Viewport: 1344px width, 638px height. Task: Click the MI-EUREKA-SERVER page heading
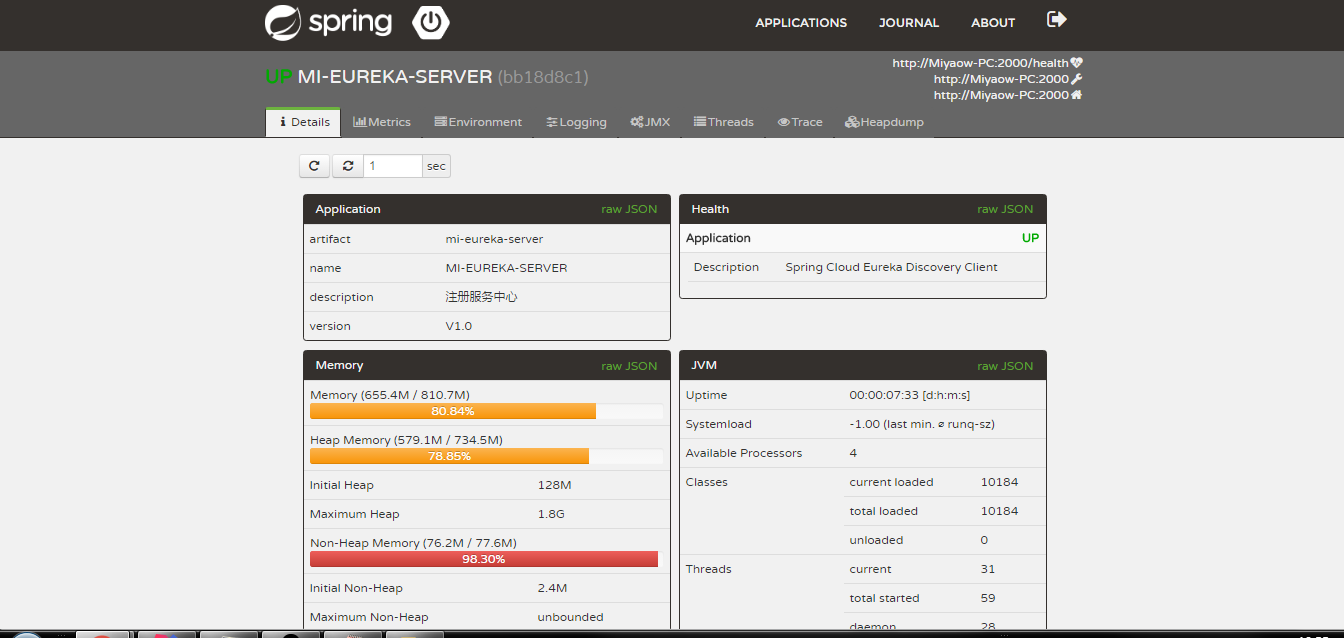395,77
